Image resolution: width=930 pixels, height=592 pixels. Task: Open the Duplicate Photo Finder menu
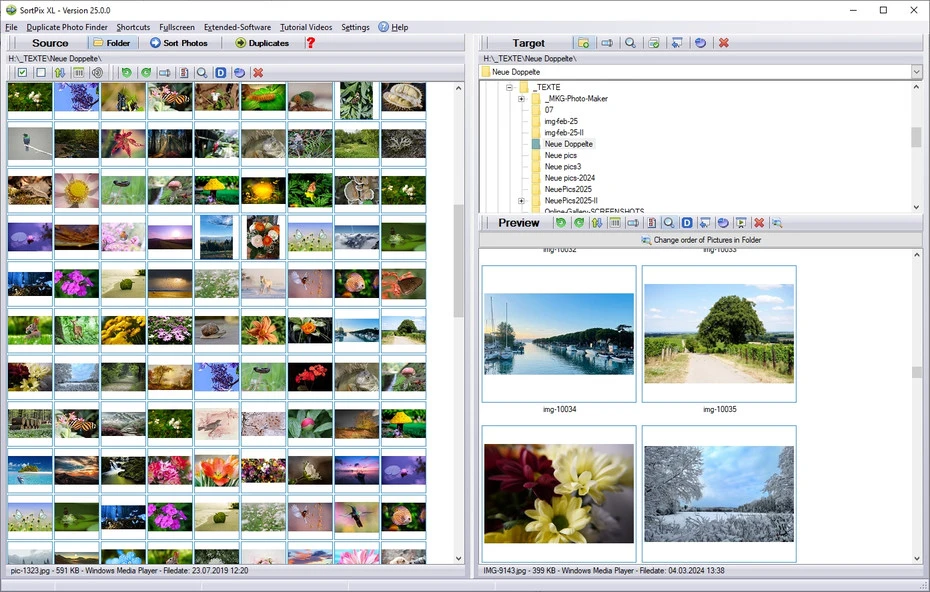[x=66, y=27]
